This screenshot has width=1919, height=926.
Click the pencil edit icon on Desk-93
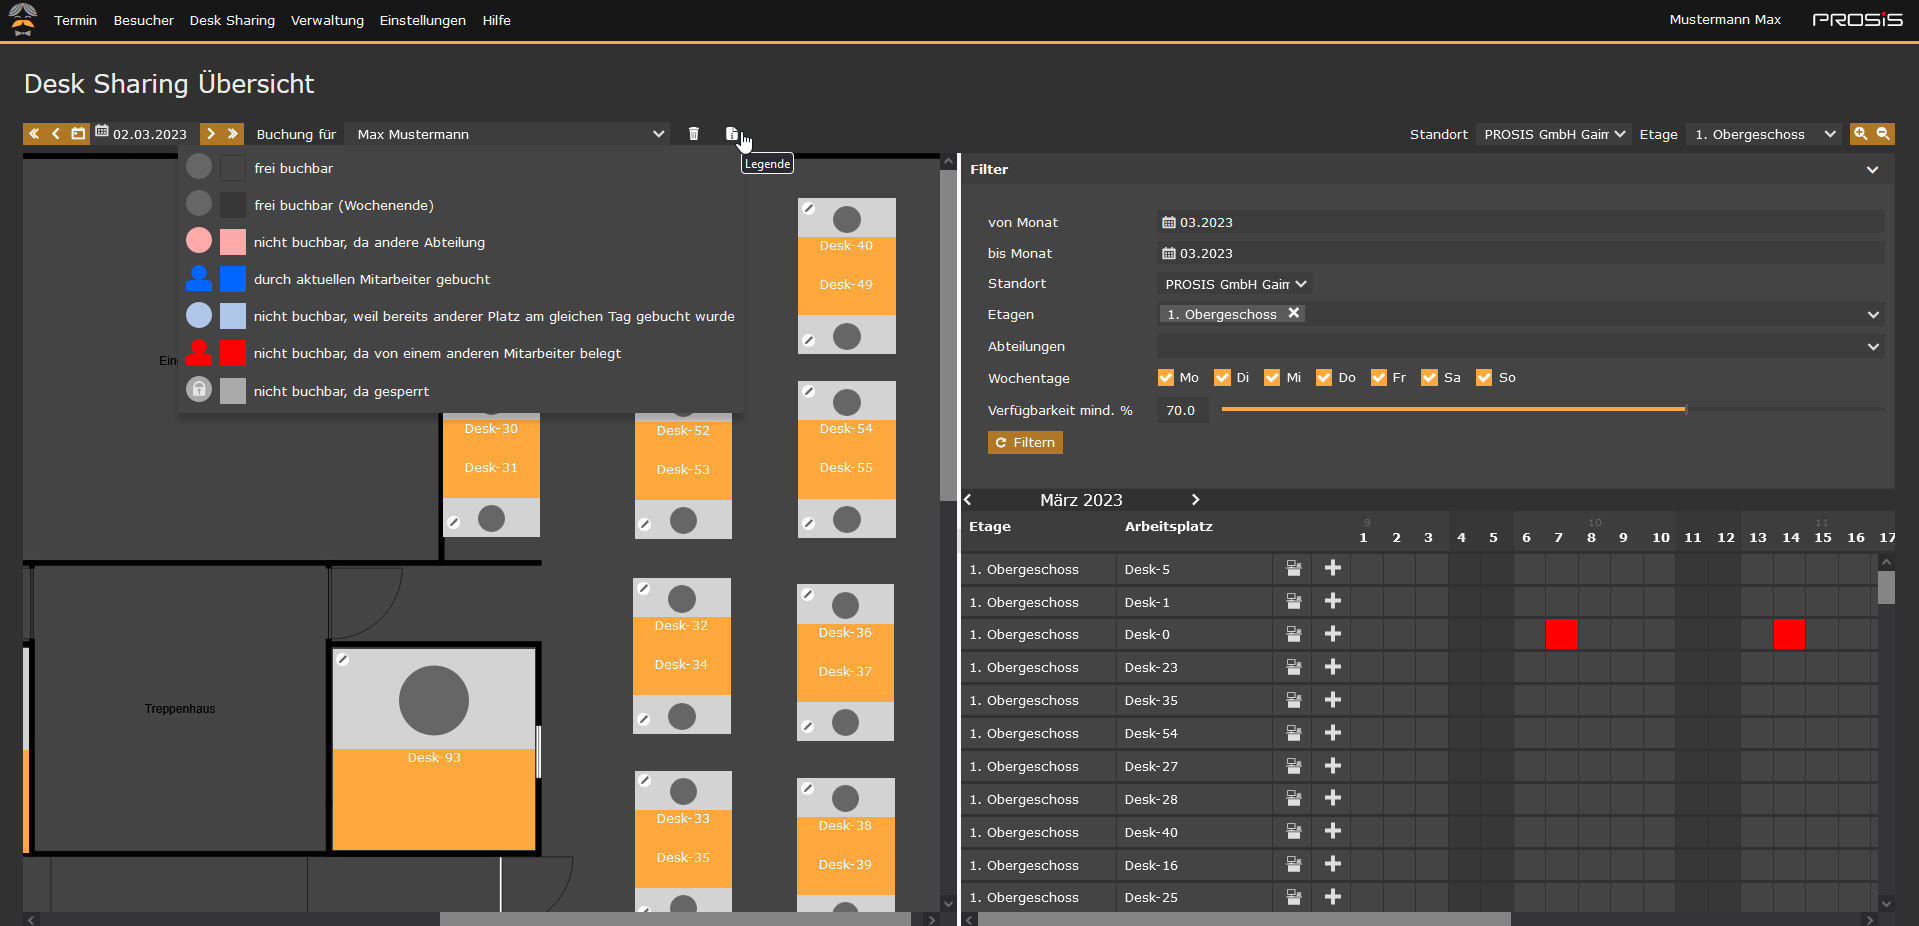[344, 660]
